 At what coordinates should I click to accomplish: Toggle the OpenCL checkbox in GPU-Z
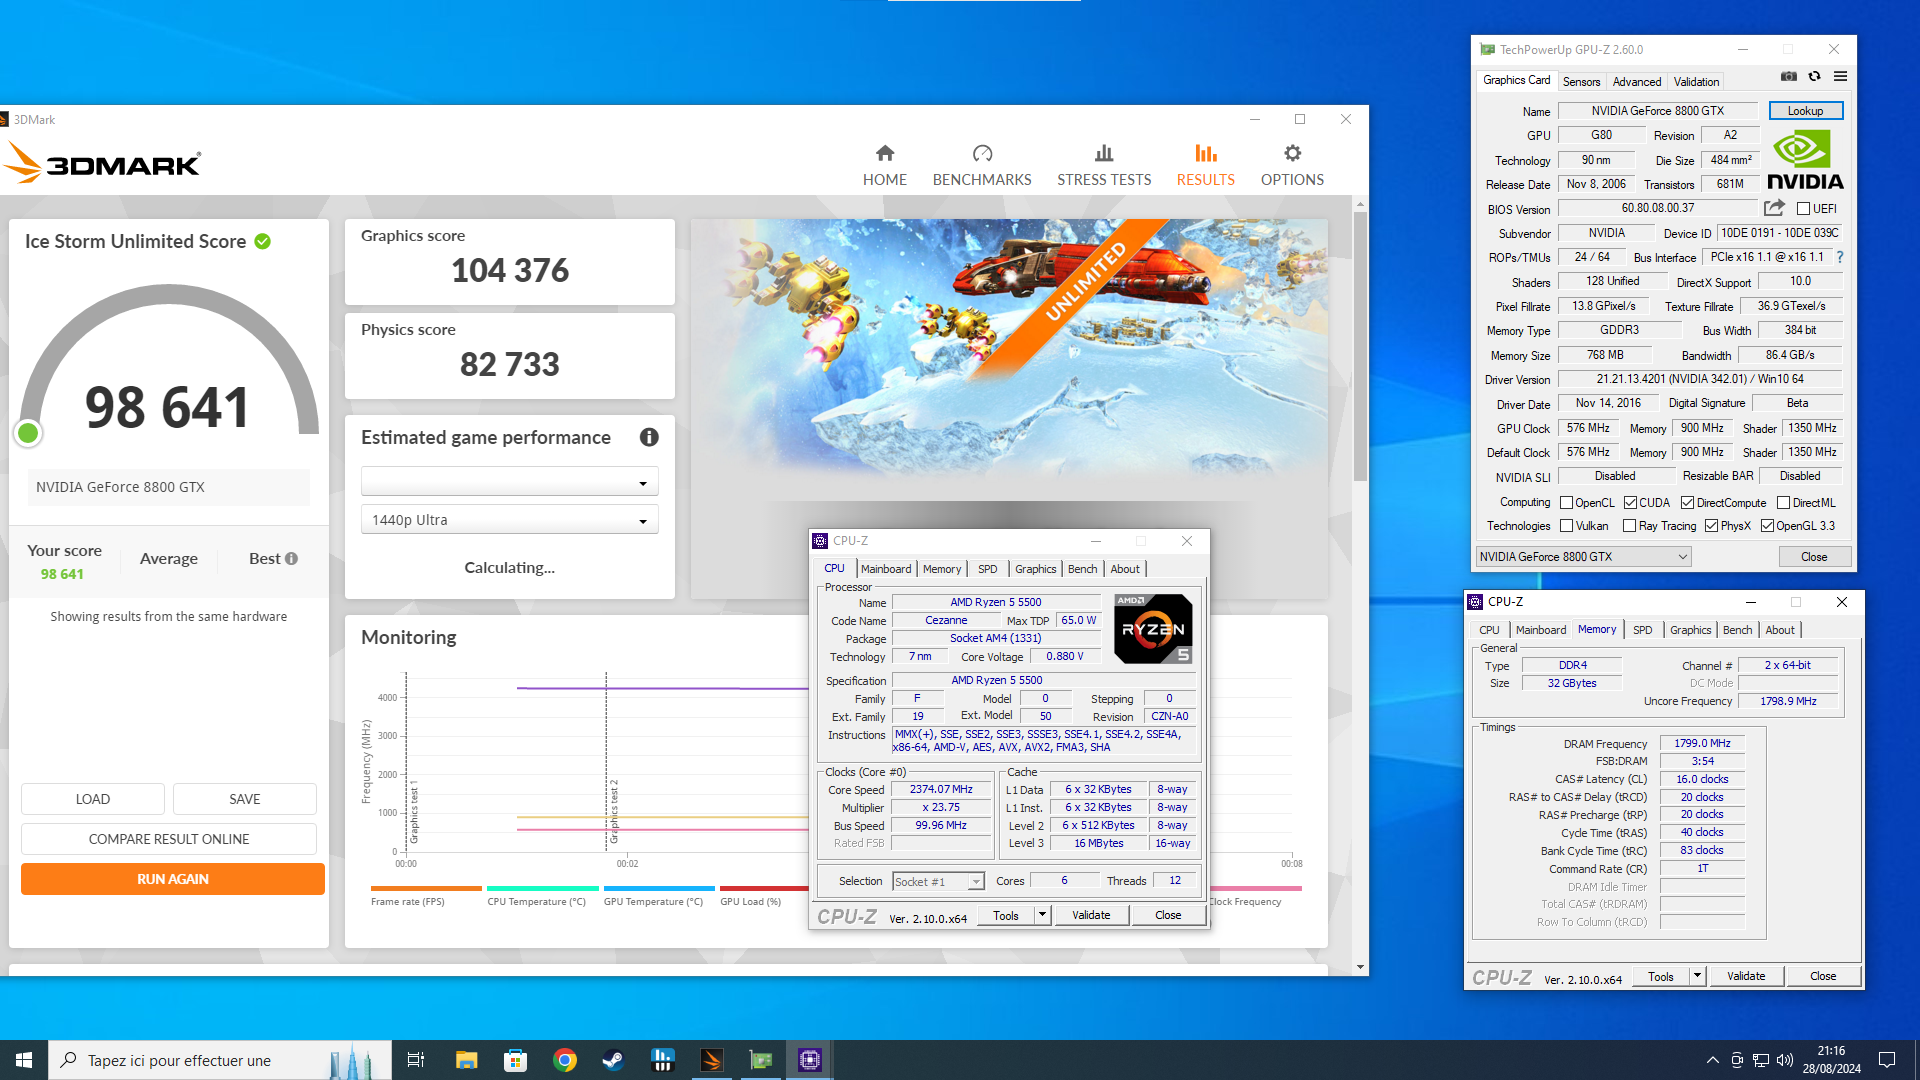1567,503
